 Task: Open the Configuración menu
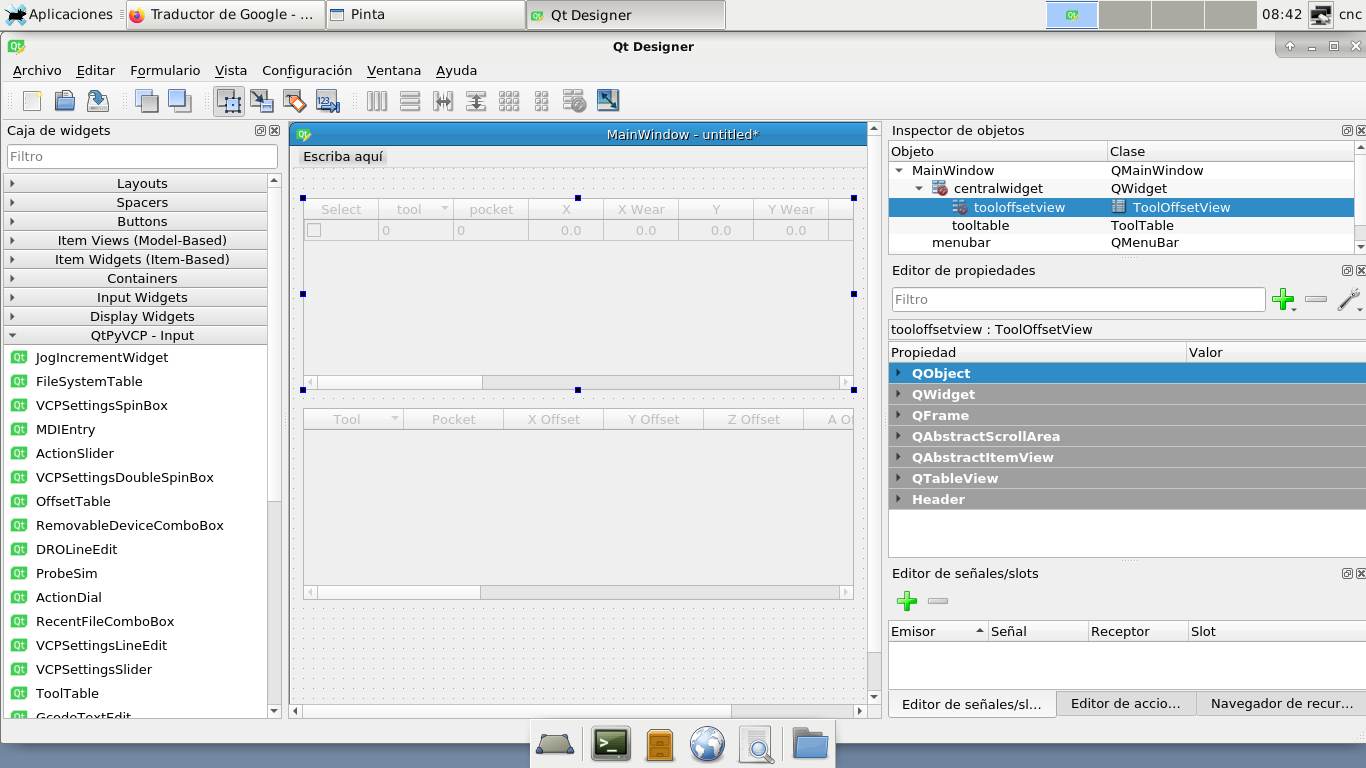coord(307,70)
